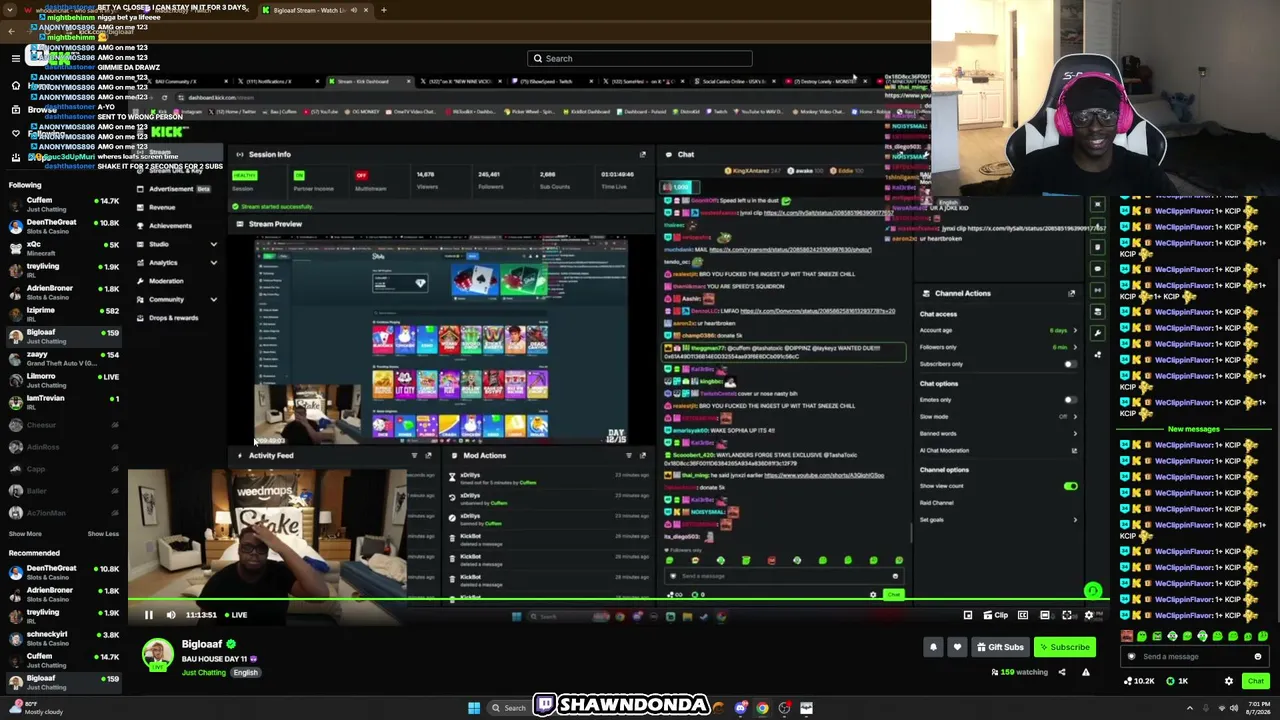Expand Community menu in streamed dashboard sidebar
The image size is (1280, 720).
213,299
